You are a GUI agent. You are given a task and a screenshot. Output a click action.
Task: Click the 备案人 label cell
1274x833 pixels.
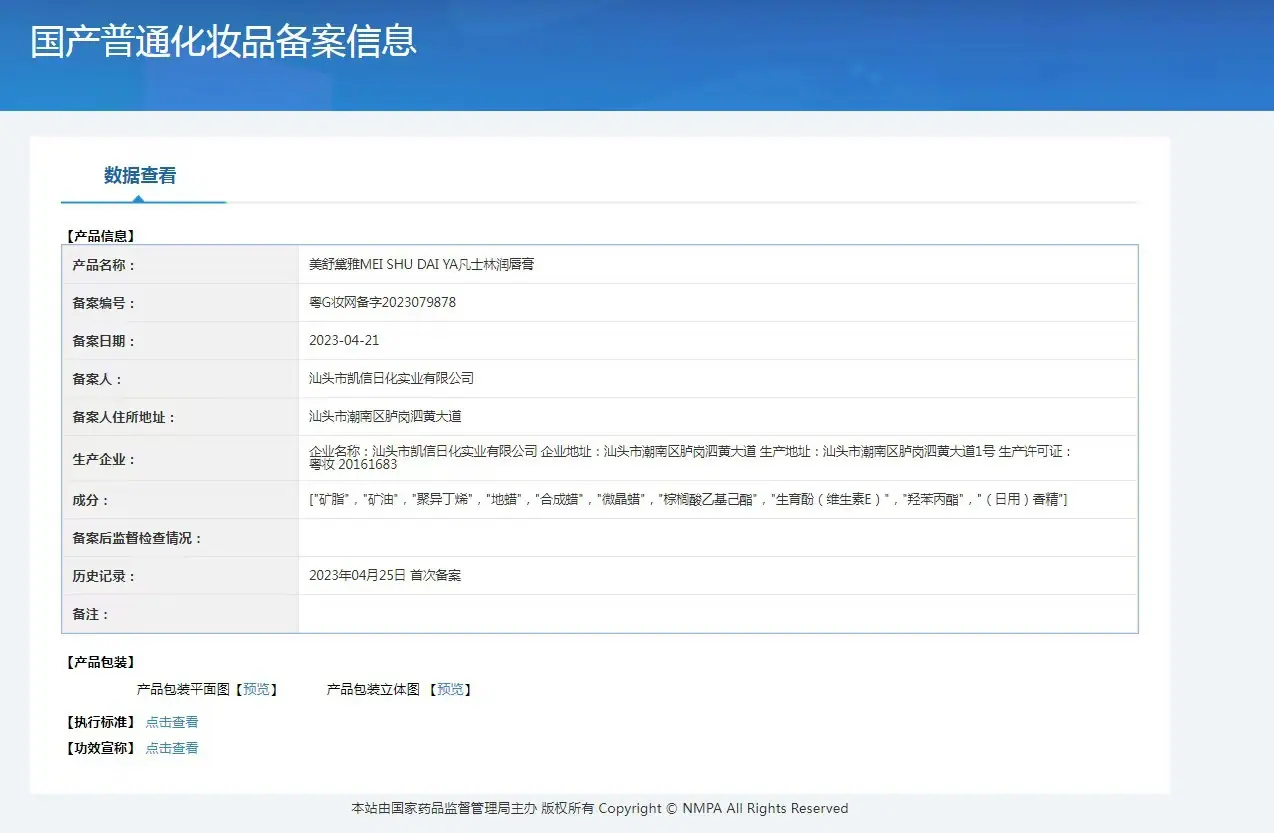click(181, 379)
